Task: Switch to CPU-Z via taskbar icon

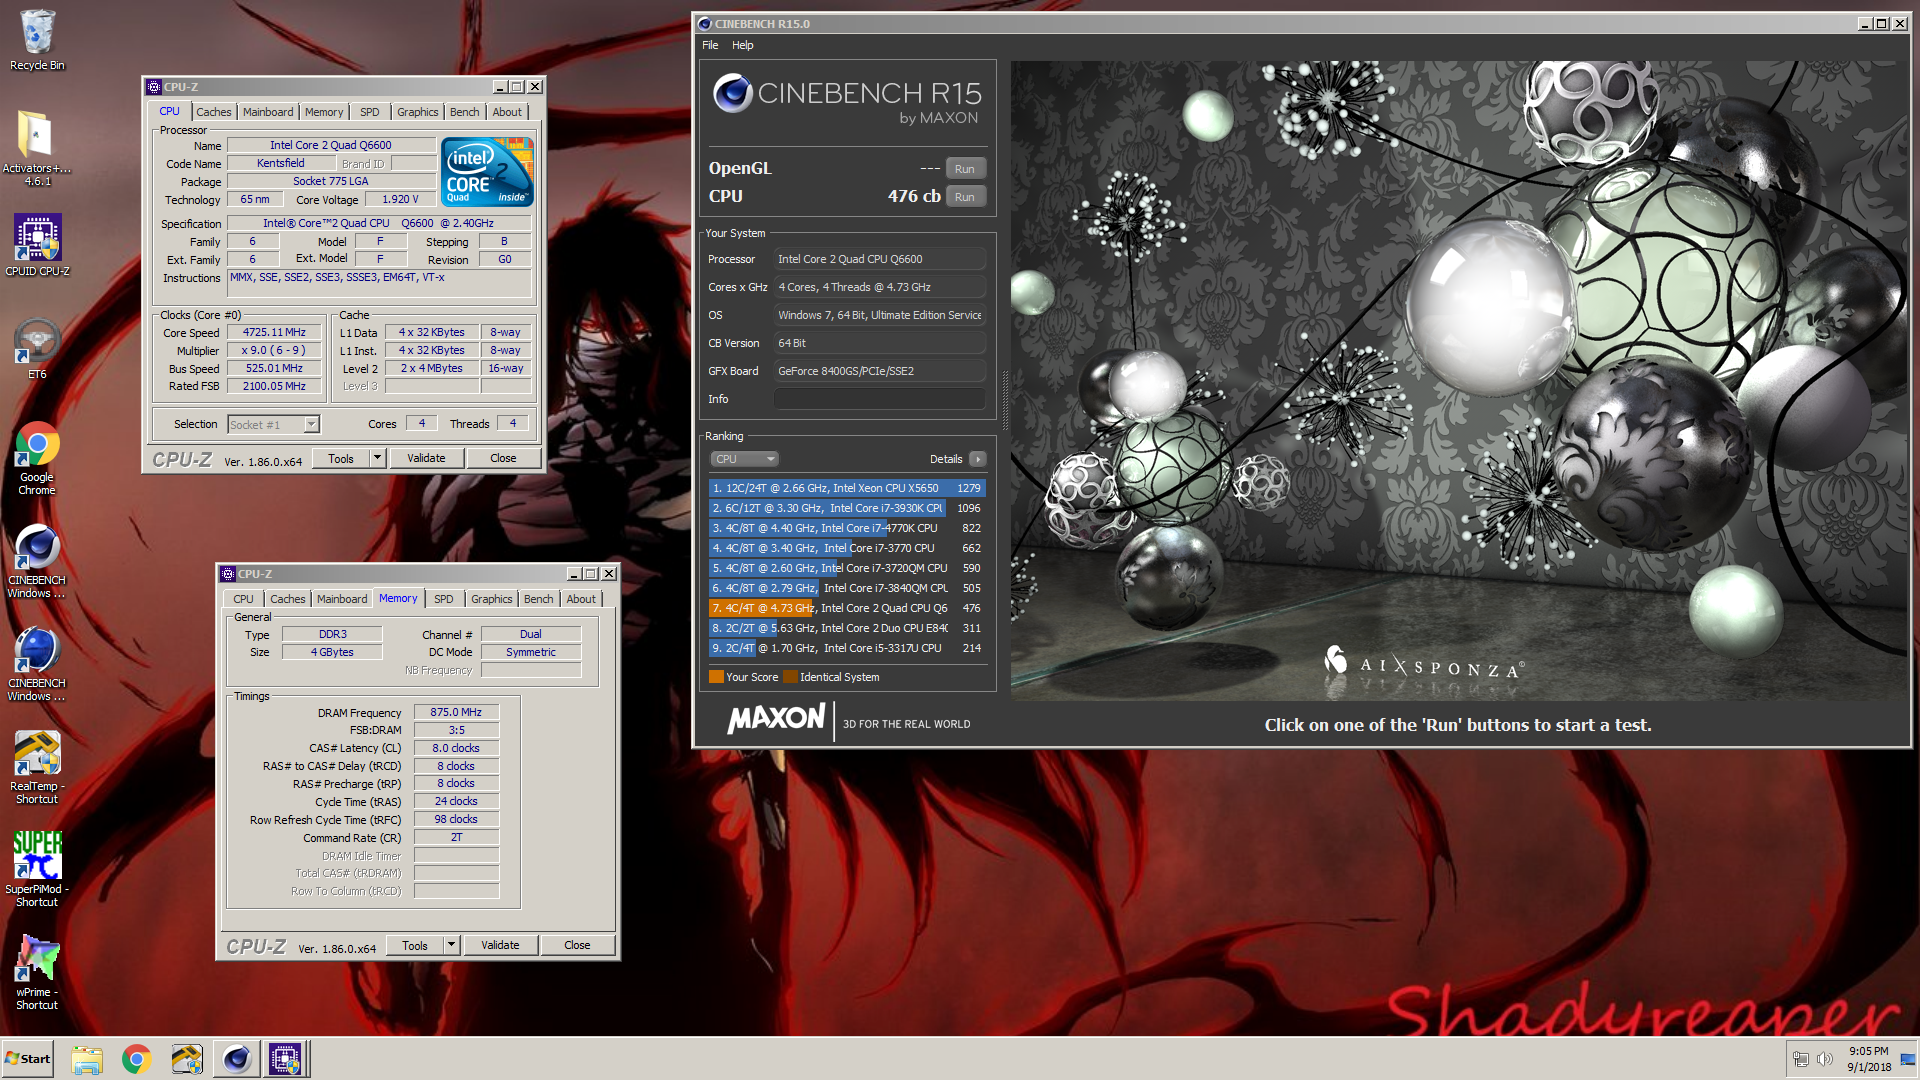Action: (x=286, y=1059)
